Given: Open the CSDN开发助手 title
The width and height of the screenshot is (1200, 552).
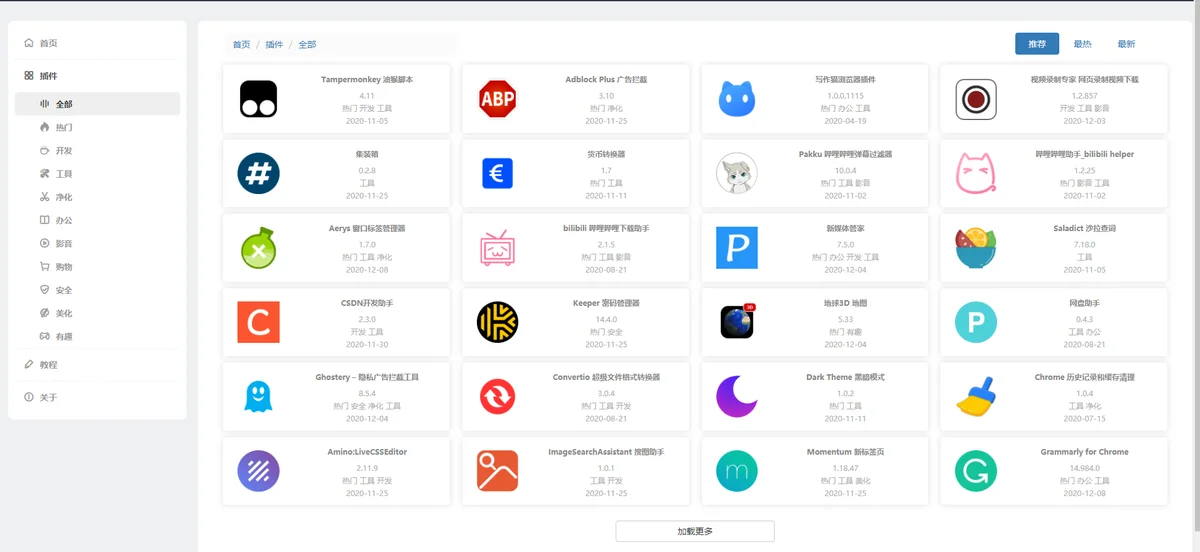Looking at the screenshot, I should 367,302.
